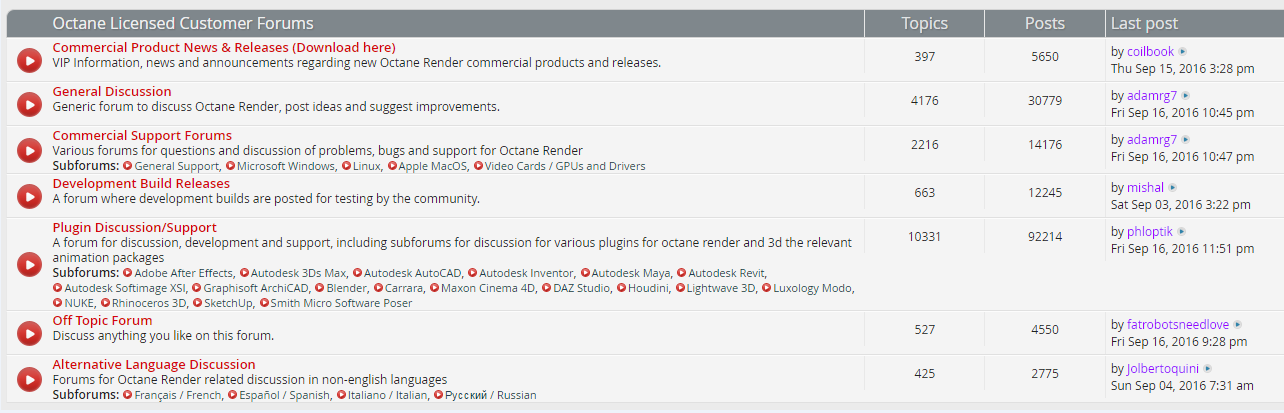Screen dimensions: 1284x413
Task: Open mishal user profile
Action: (1145, 188)
